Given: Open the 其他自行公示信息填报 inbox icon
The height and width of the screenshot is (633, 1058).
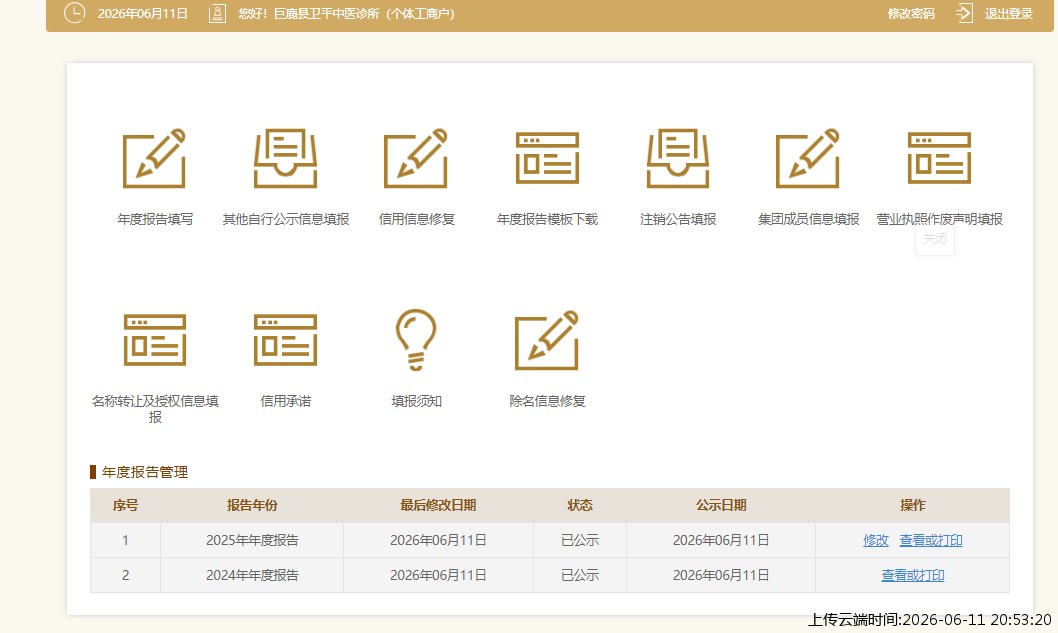Looking at the screenshot, I should point(285,158).
